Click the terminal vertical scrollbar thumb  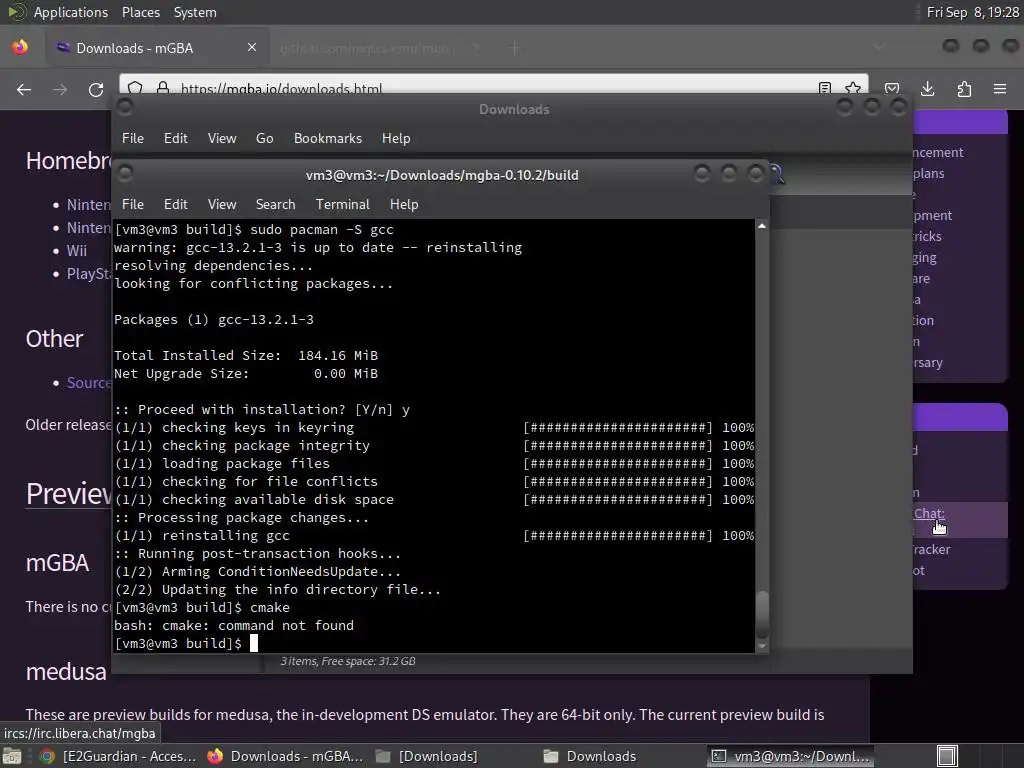[x=761, y=614]
